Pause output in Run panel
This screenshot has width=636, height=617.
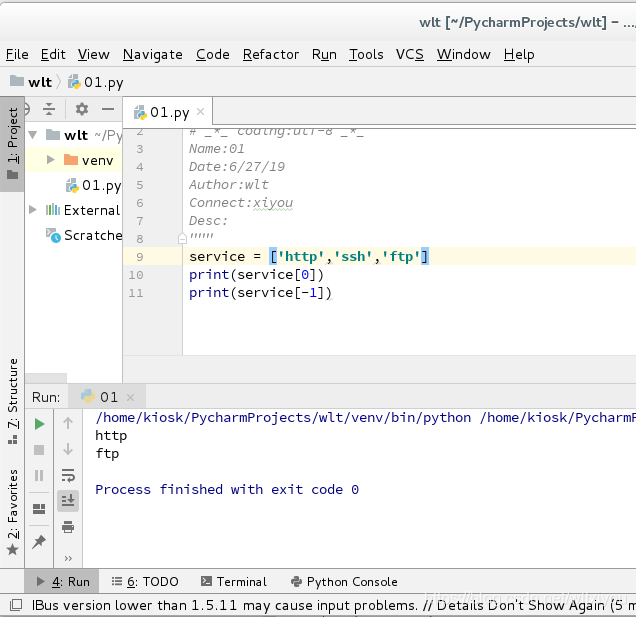pos(39,475)
